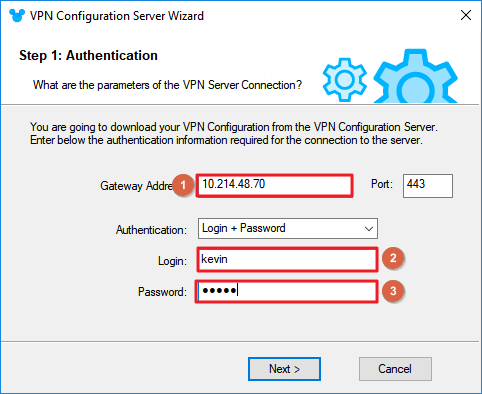Click the Login field containing kevin
This screenshot has width=482, height=394.
[287, 259]
